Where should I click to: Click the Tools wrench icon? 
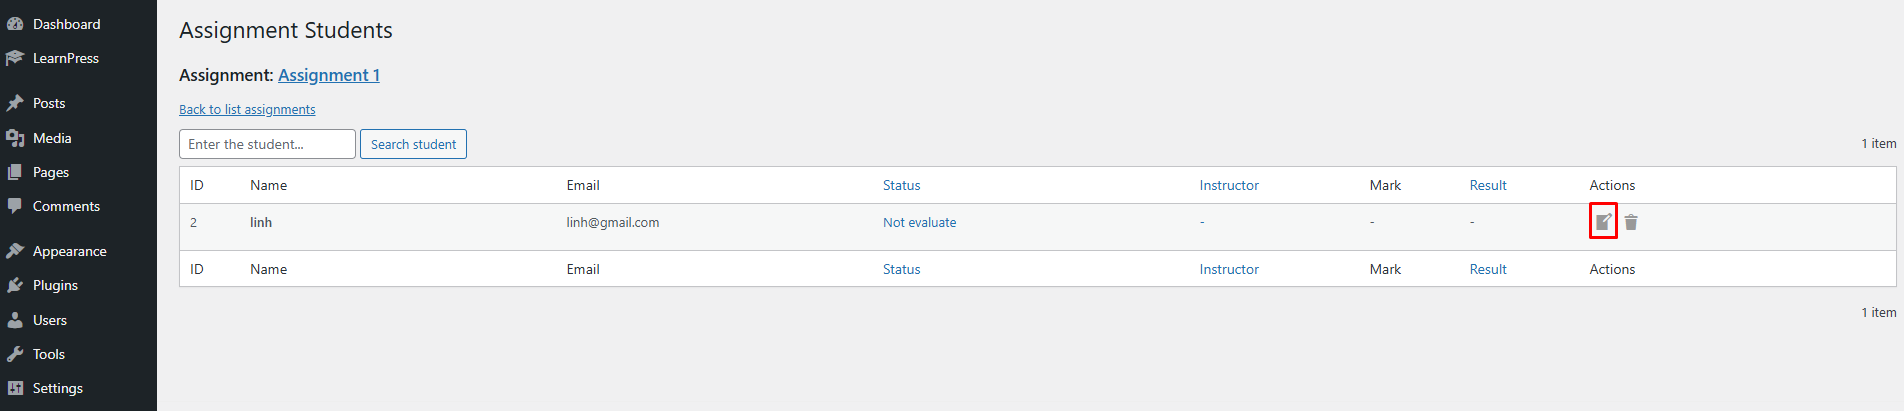pos(15,354)
